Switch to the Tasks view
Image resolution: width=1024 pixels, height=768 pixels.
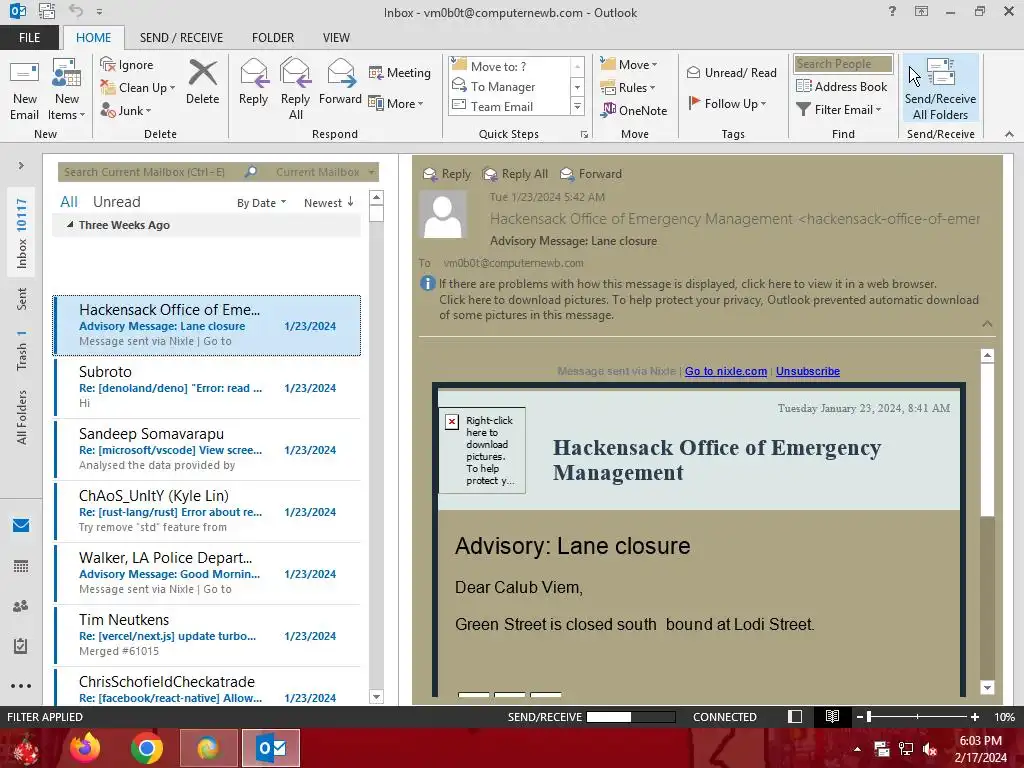coord(21,646)
